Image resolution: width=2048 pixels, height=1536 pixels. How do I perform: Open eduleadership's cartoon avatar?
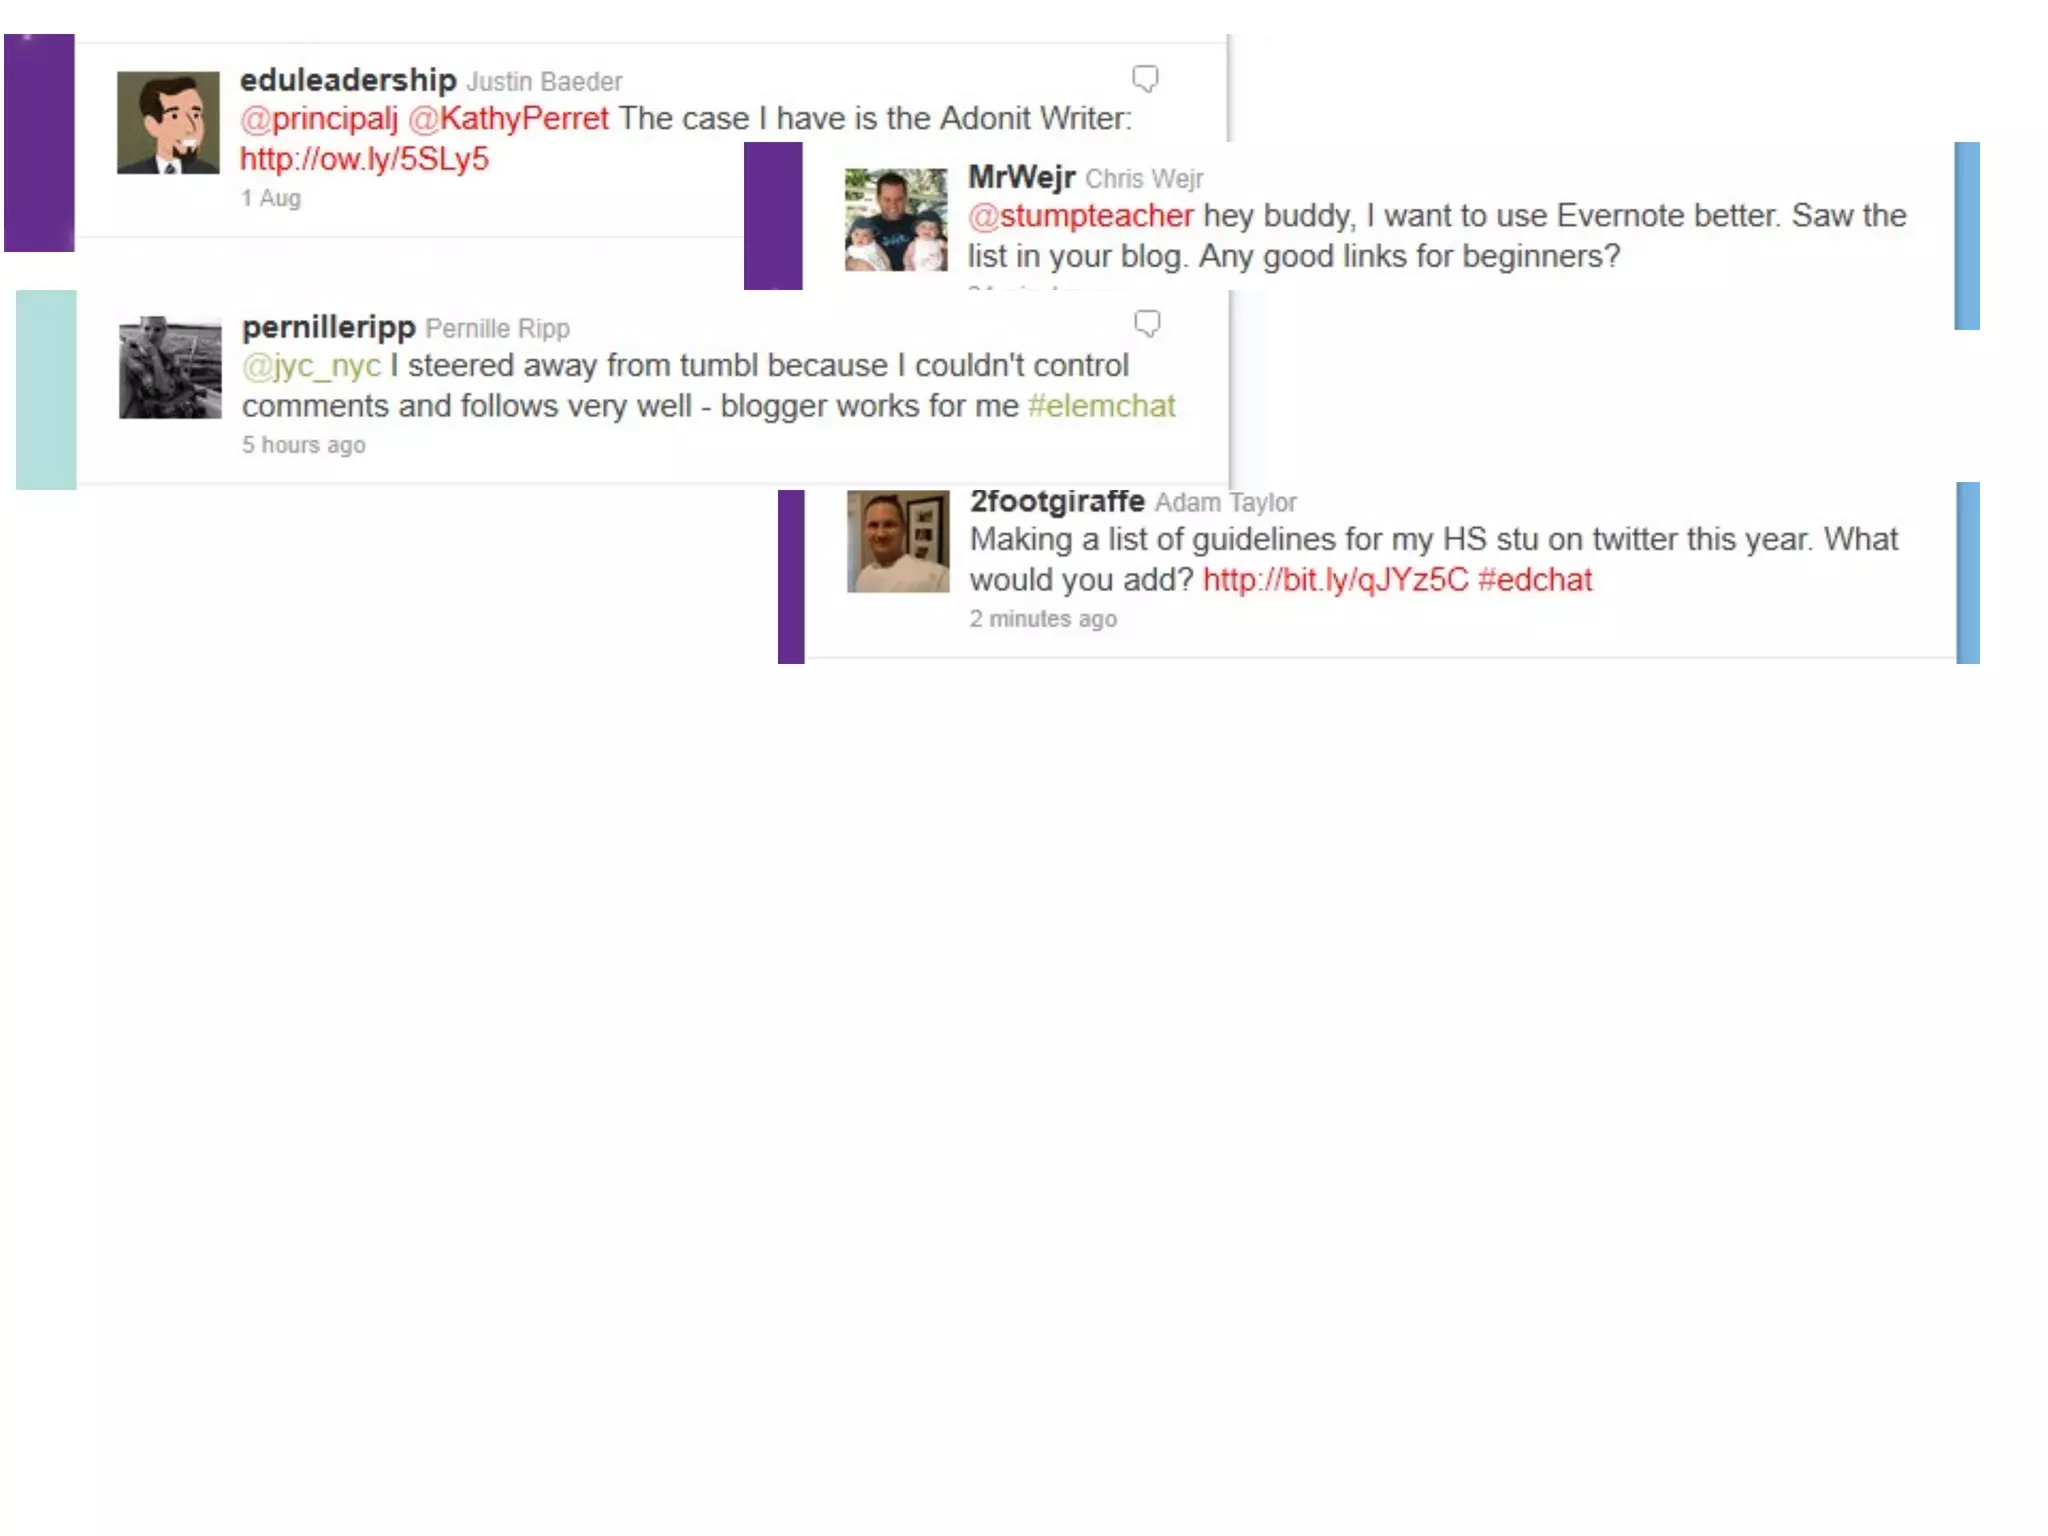[x=168, y=123]
